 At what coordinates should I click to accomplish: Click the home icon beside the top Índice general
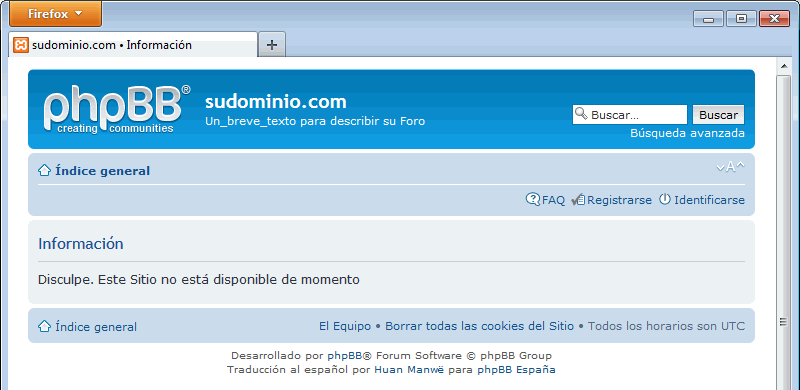click(44, 170)
